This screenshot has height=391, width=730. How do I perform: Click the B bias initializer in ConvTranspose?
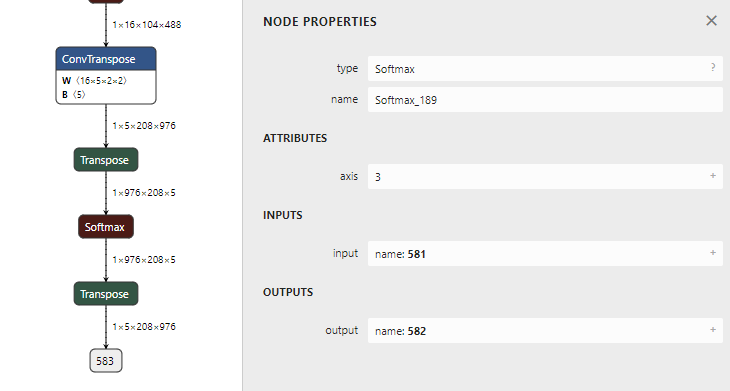tap(74, 94)
